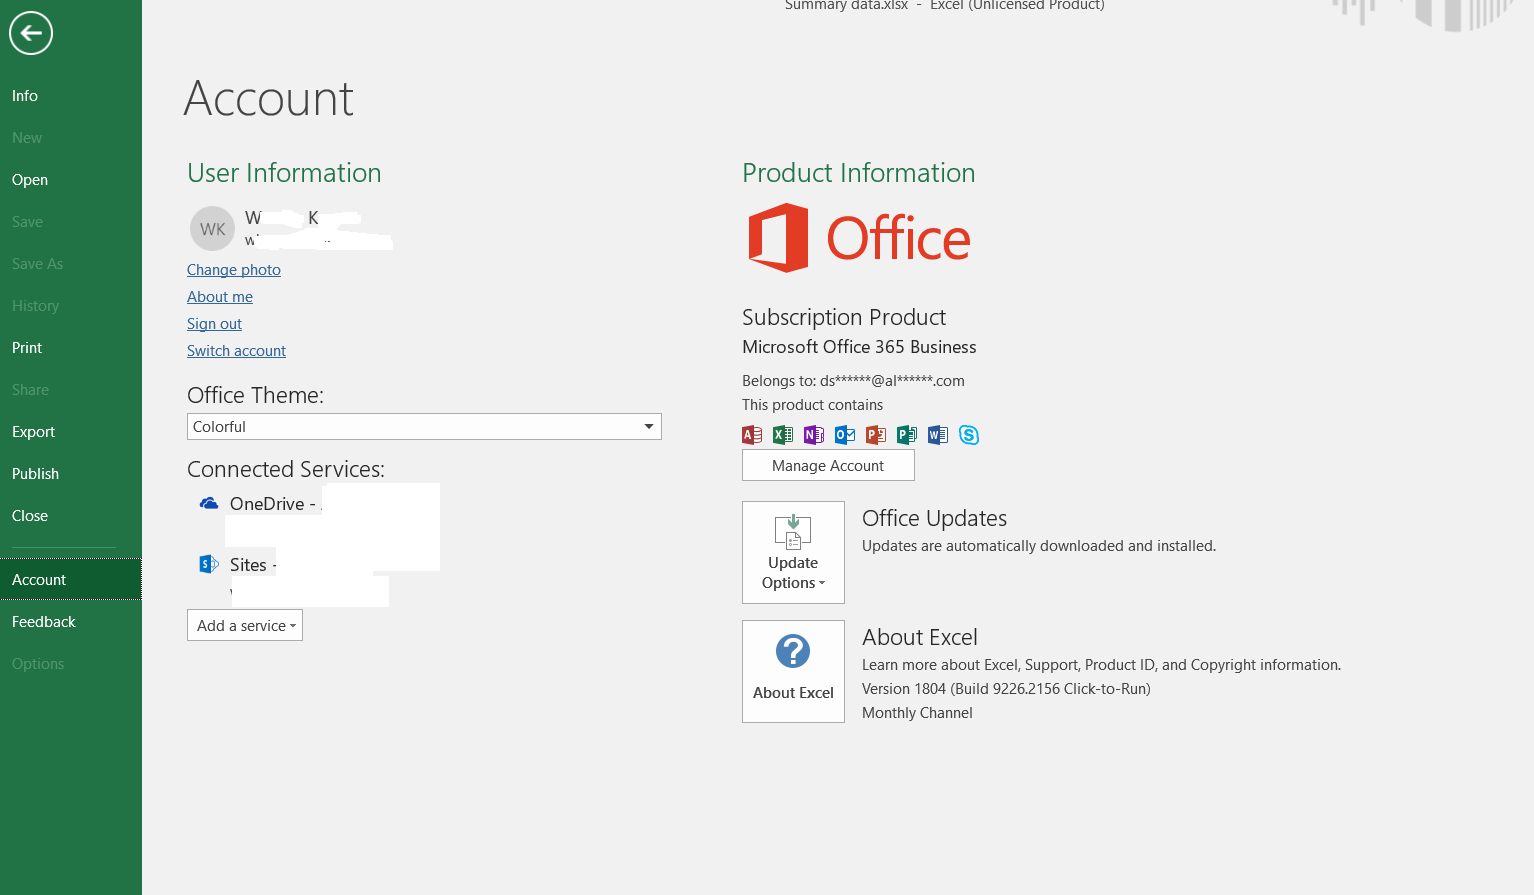Click the PowerPoint app icon

point(876,435)
